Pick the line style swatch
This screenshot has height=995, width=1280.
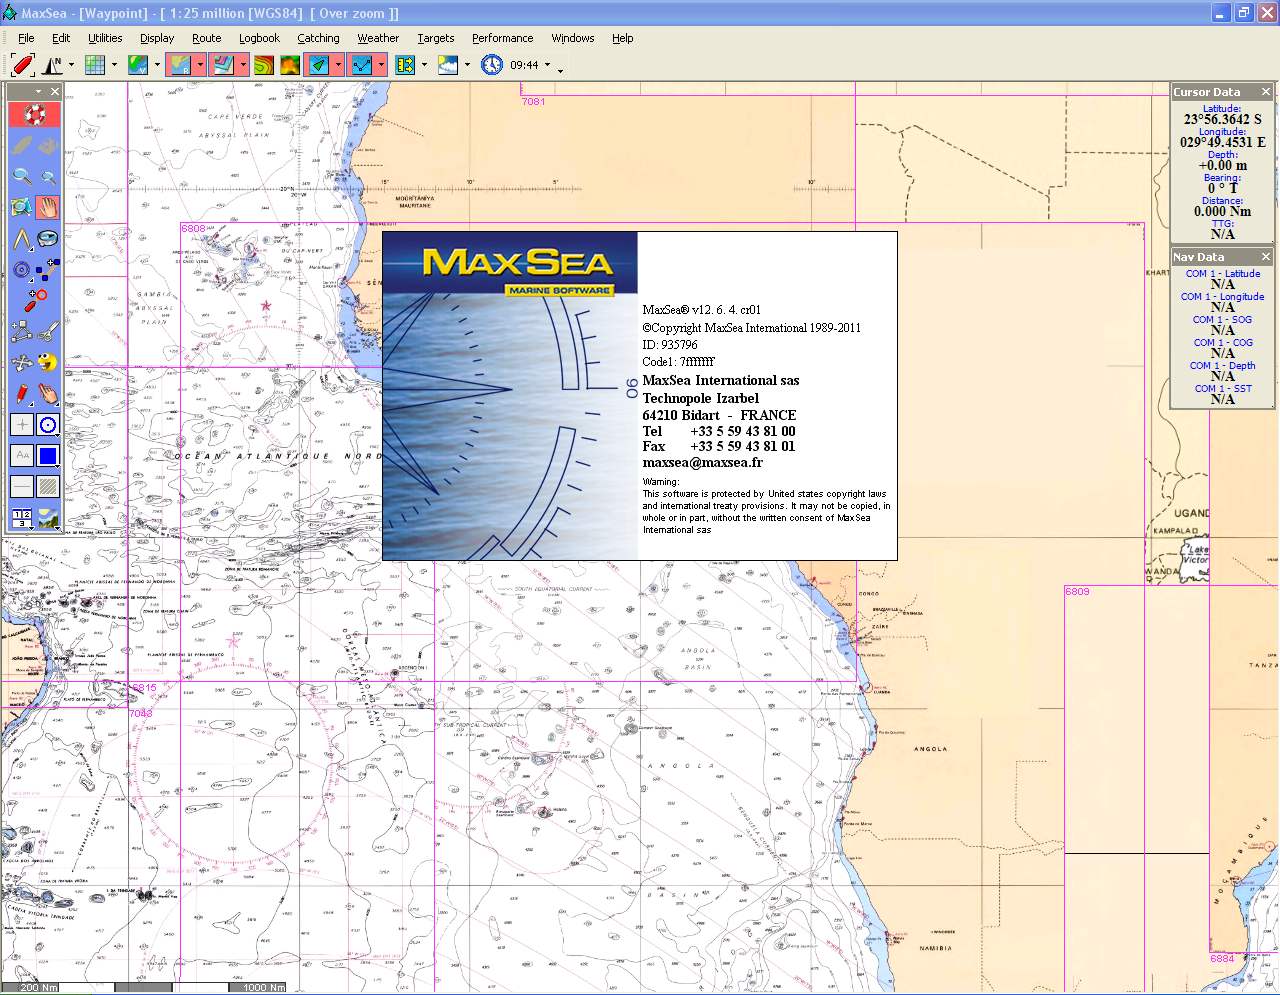pos(21,486)
